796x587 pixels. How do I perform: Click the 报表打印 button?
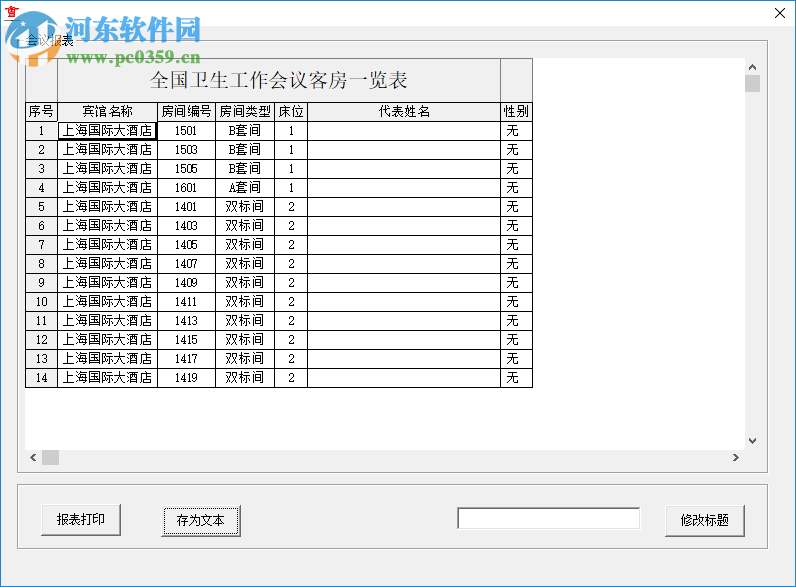pyautogui.click(x=81, y=519)
